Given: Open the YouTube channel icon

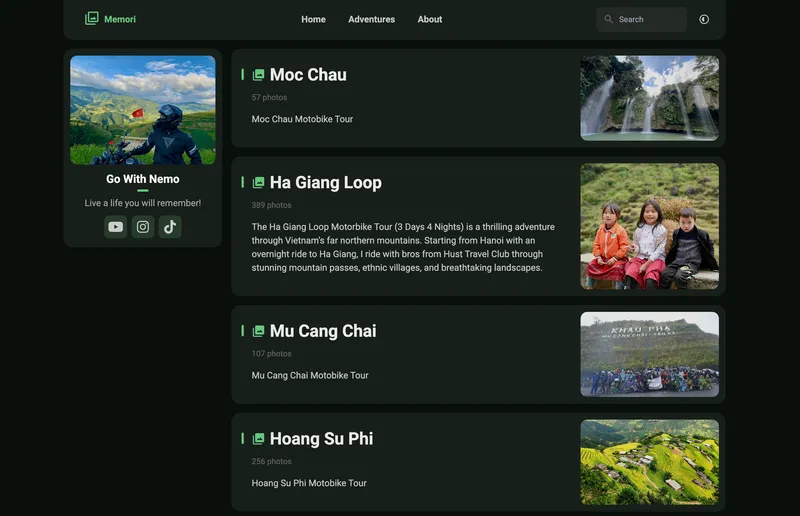Looking at the screenshot, I should [115, 227].
